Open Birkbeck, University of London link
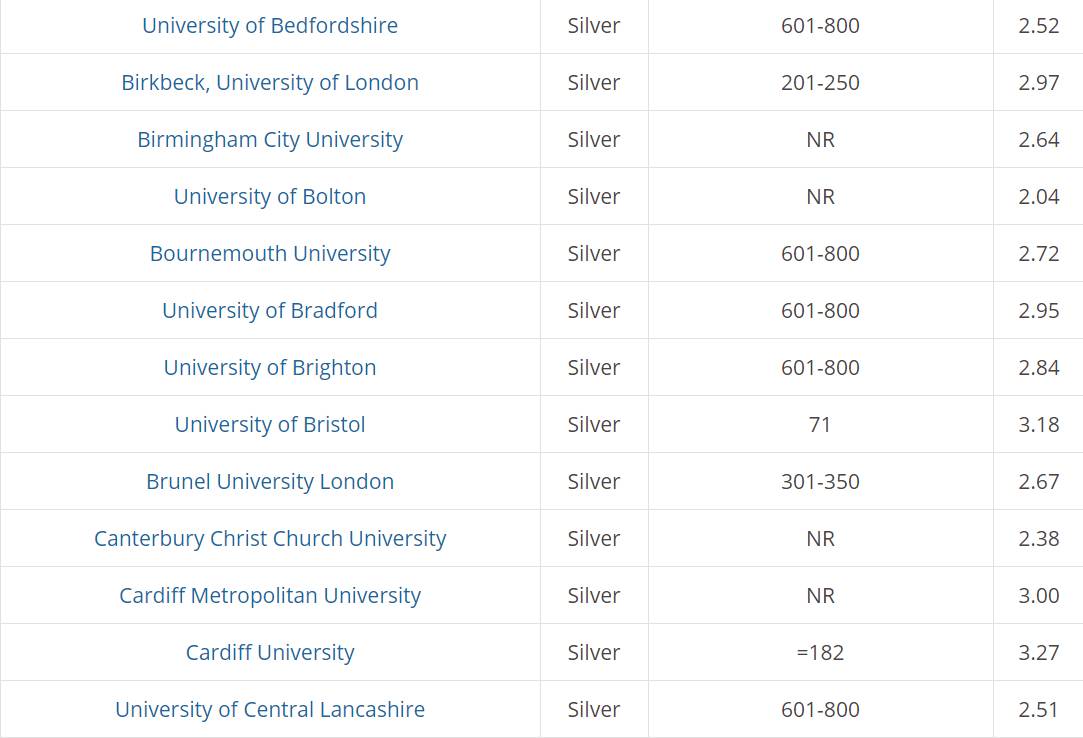1083x738 pixels. [269, 82]
